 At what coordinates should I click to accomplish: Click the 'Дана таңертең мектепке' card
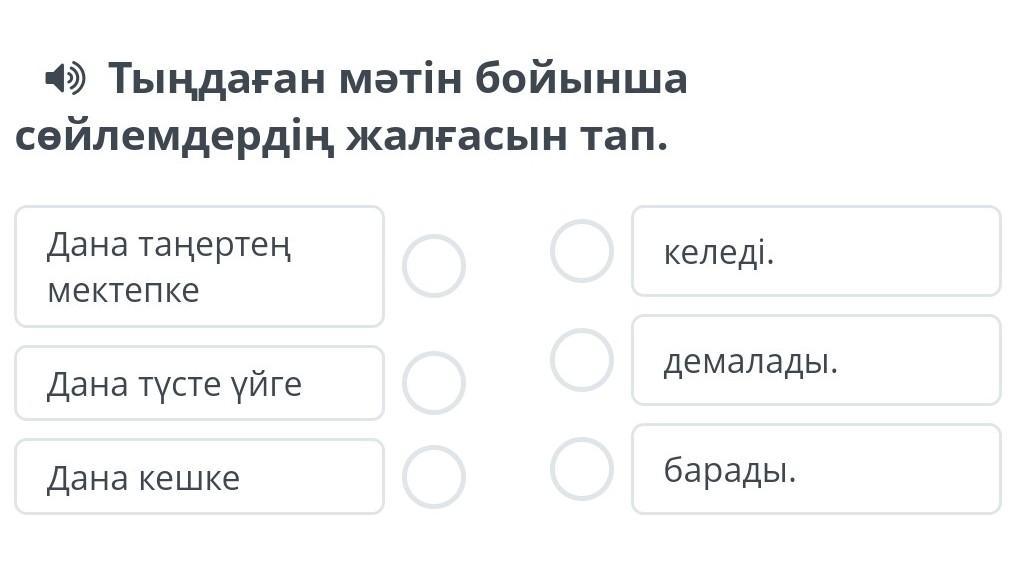click(x=199, y=266)
